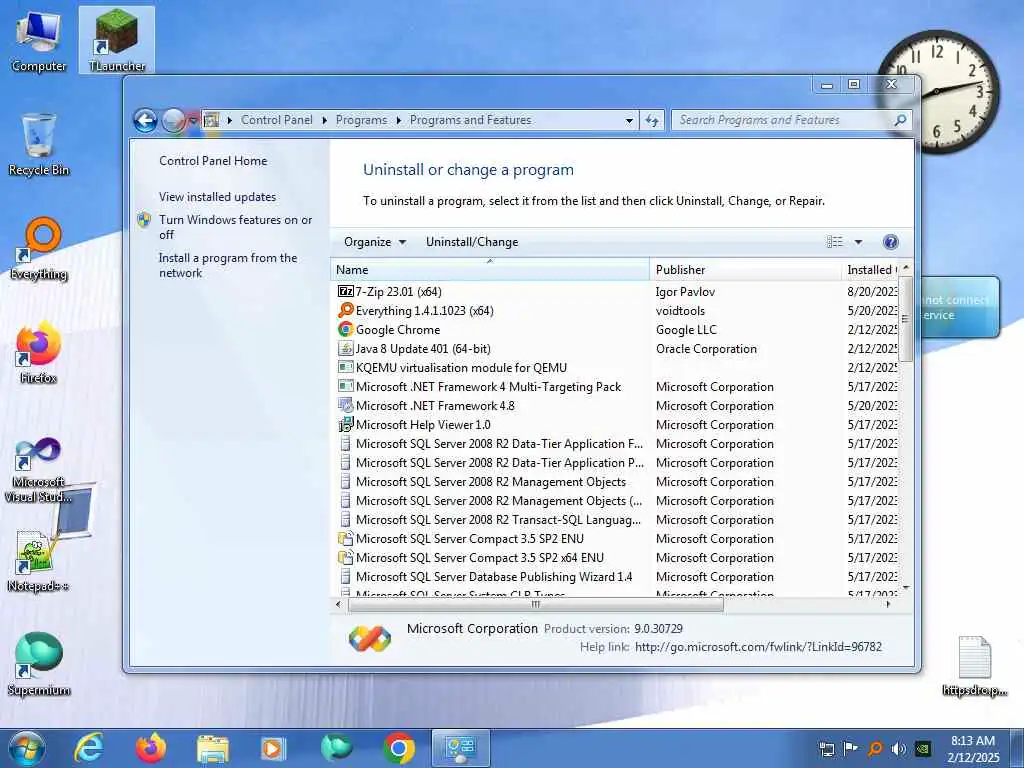Open the Help question mark button
The image size is (1024, 768).
click(x=890, y=242)
